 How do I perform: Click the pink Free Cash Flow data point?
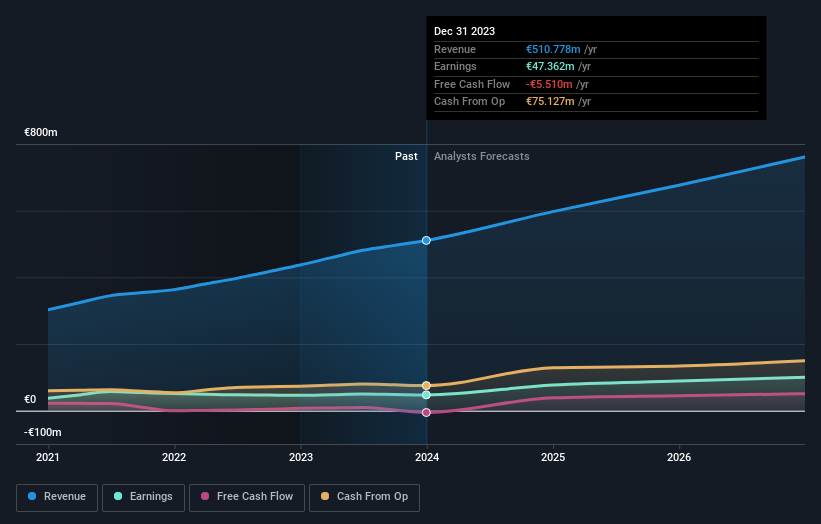pyautogui.click(x=426, y=412)
